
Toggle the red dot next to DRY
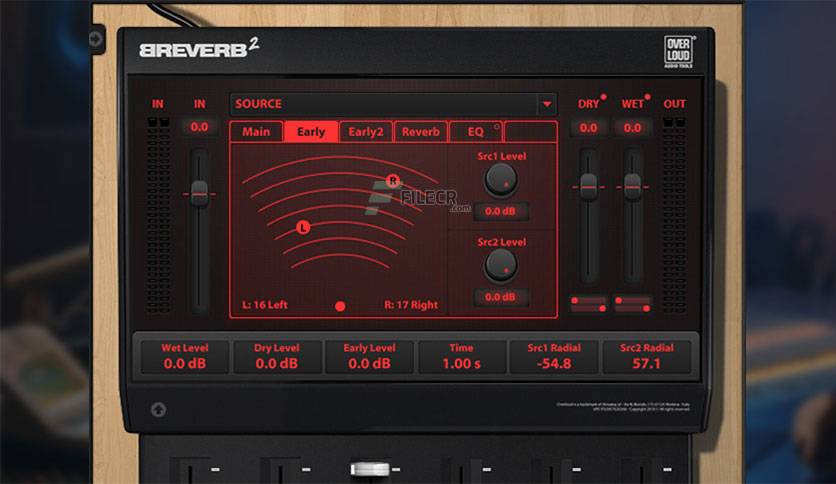tap(603, 97)
